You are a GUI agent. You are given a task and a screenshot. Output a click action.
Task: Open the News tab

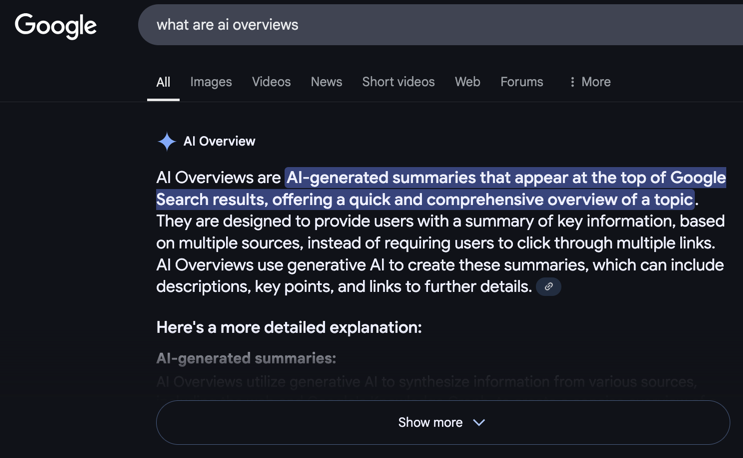coord(326,82)
